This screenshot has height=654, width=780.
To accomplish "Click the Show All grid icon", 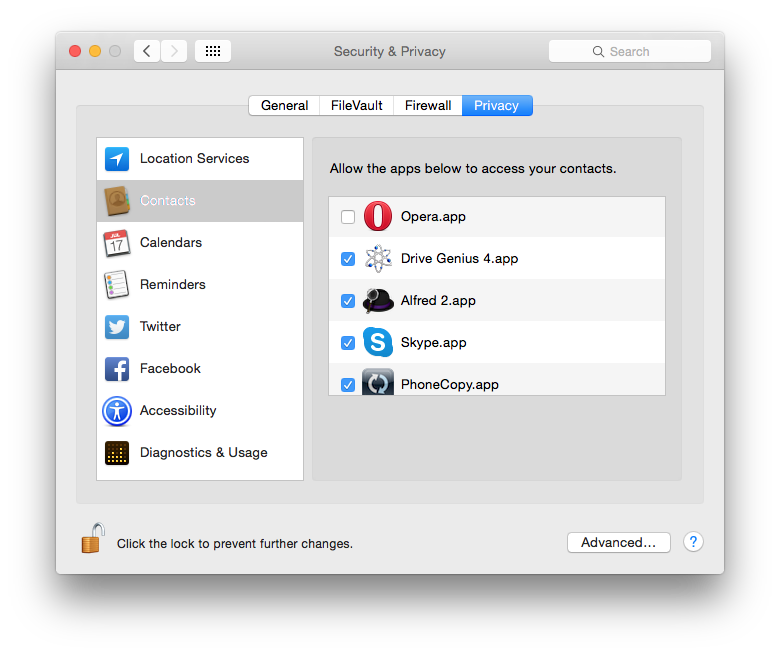I will [213, 51].
